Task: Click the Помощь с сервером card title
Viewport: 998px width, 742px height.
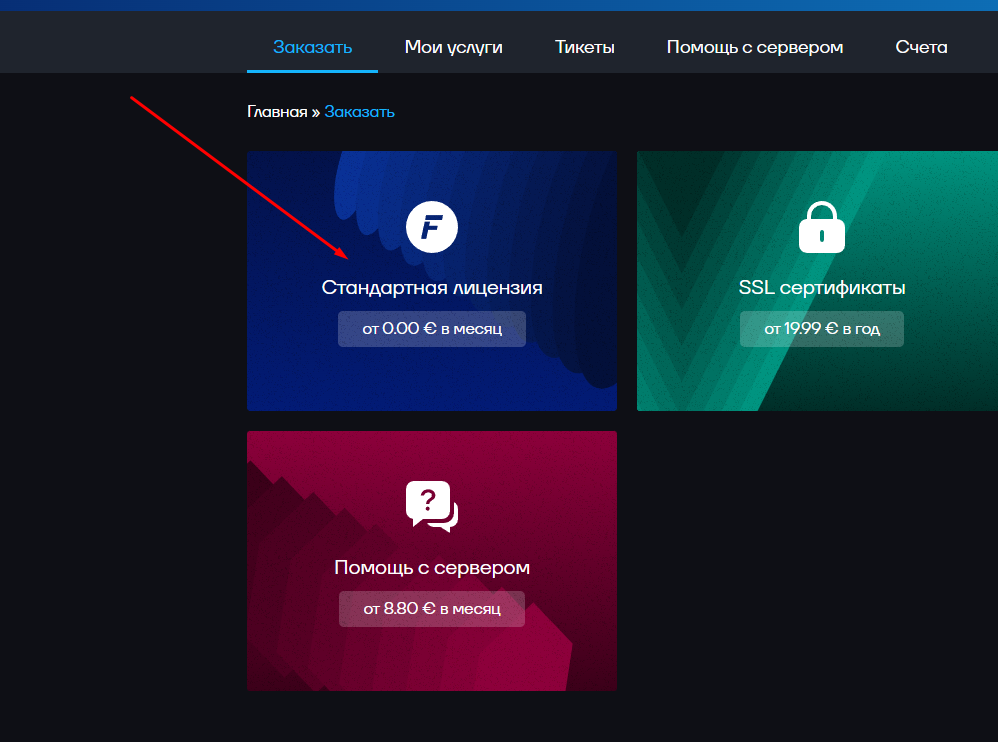Action: pyautogui.click(x=431, y=567)
